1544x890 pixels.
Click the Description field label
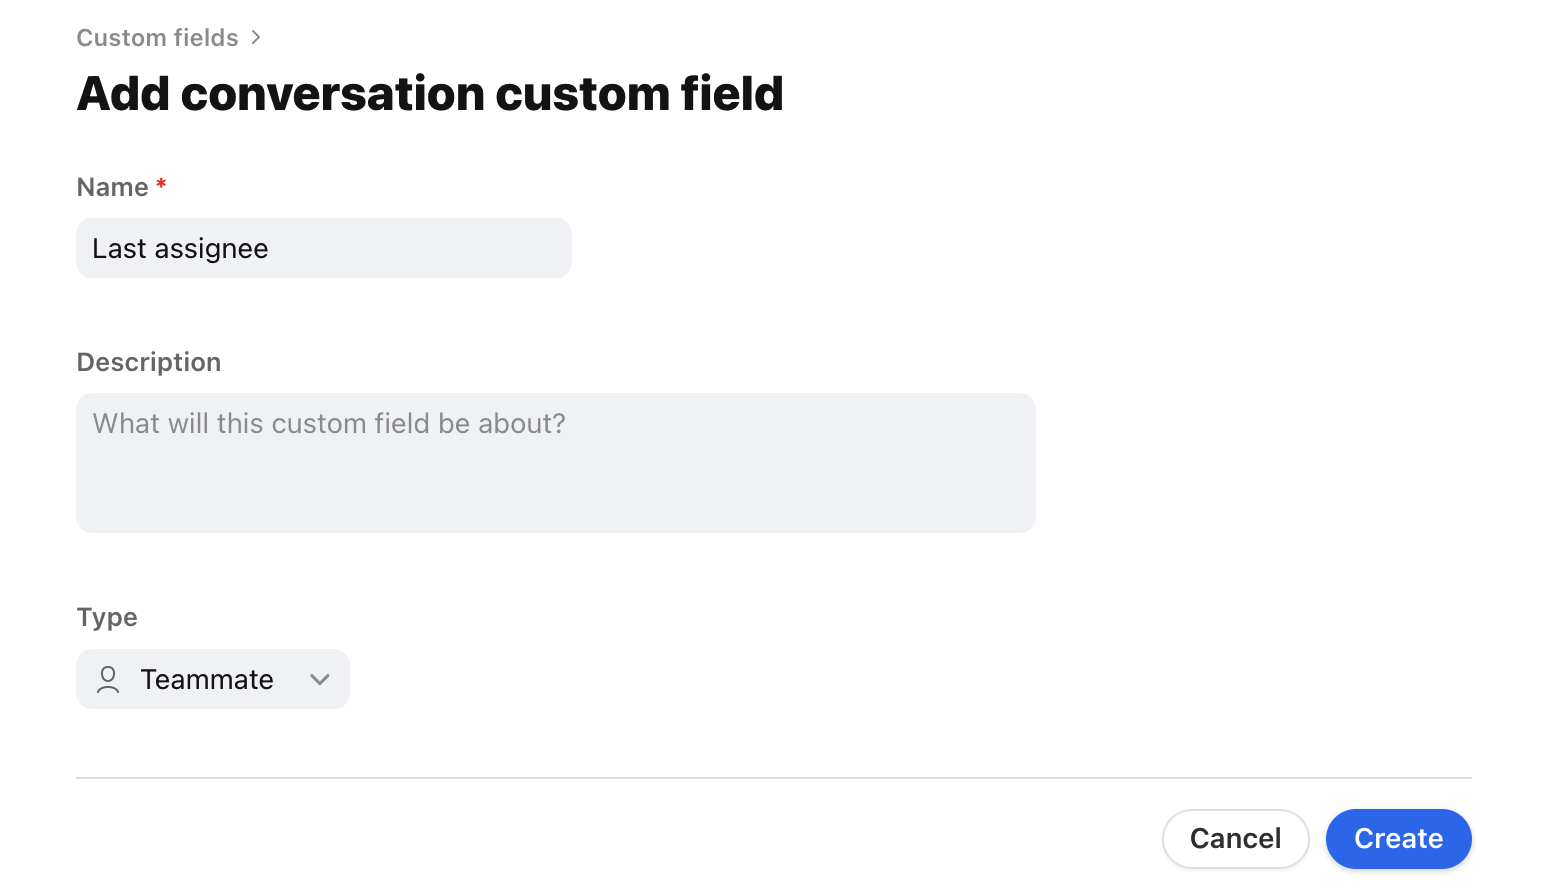click(149, 362)
